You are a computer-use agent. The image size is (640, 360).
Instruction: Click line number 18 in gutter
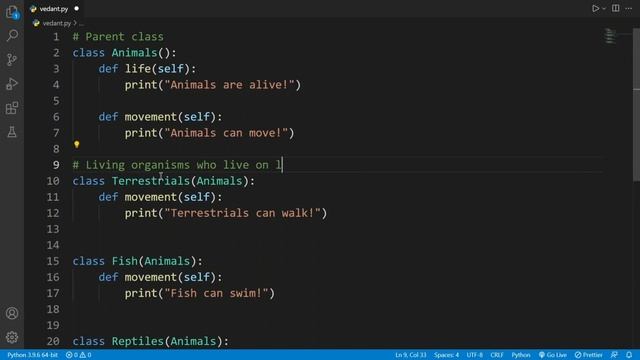[x=53, y=309]
